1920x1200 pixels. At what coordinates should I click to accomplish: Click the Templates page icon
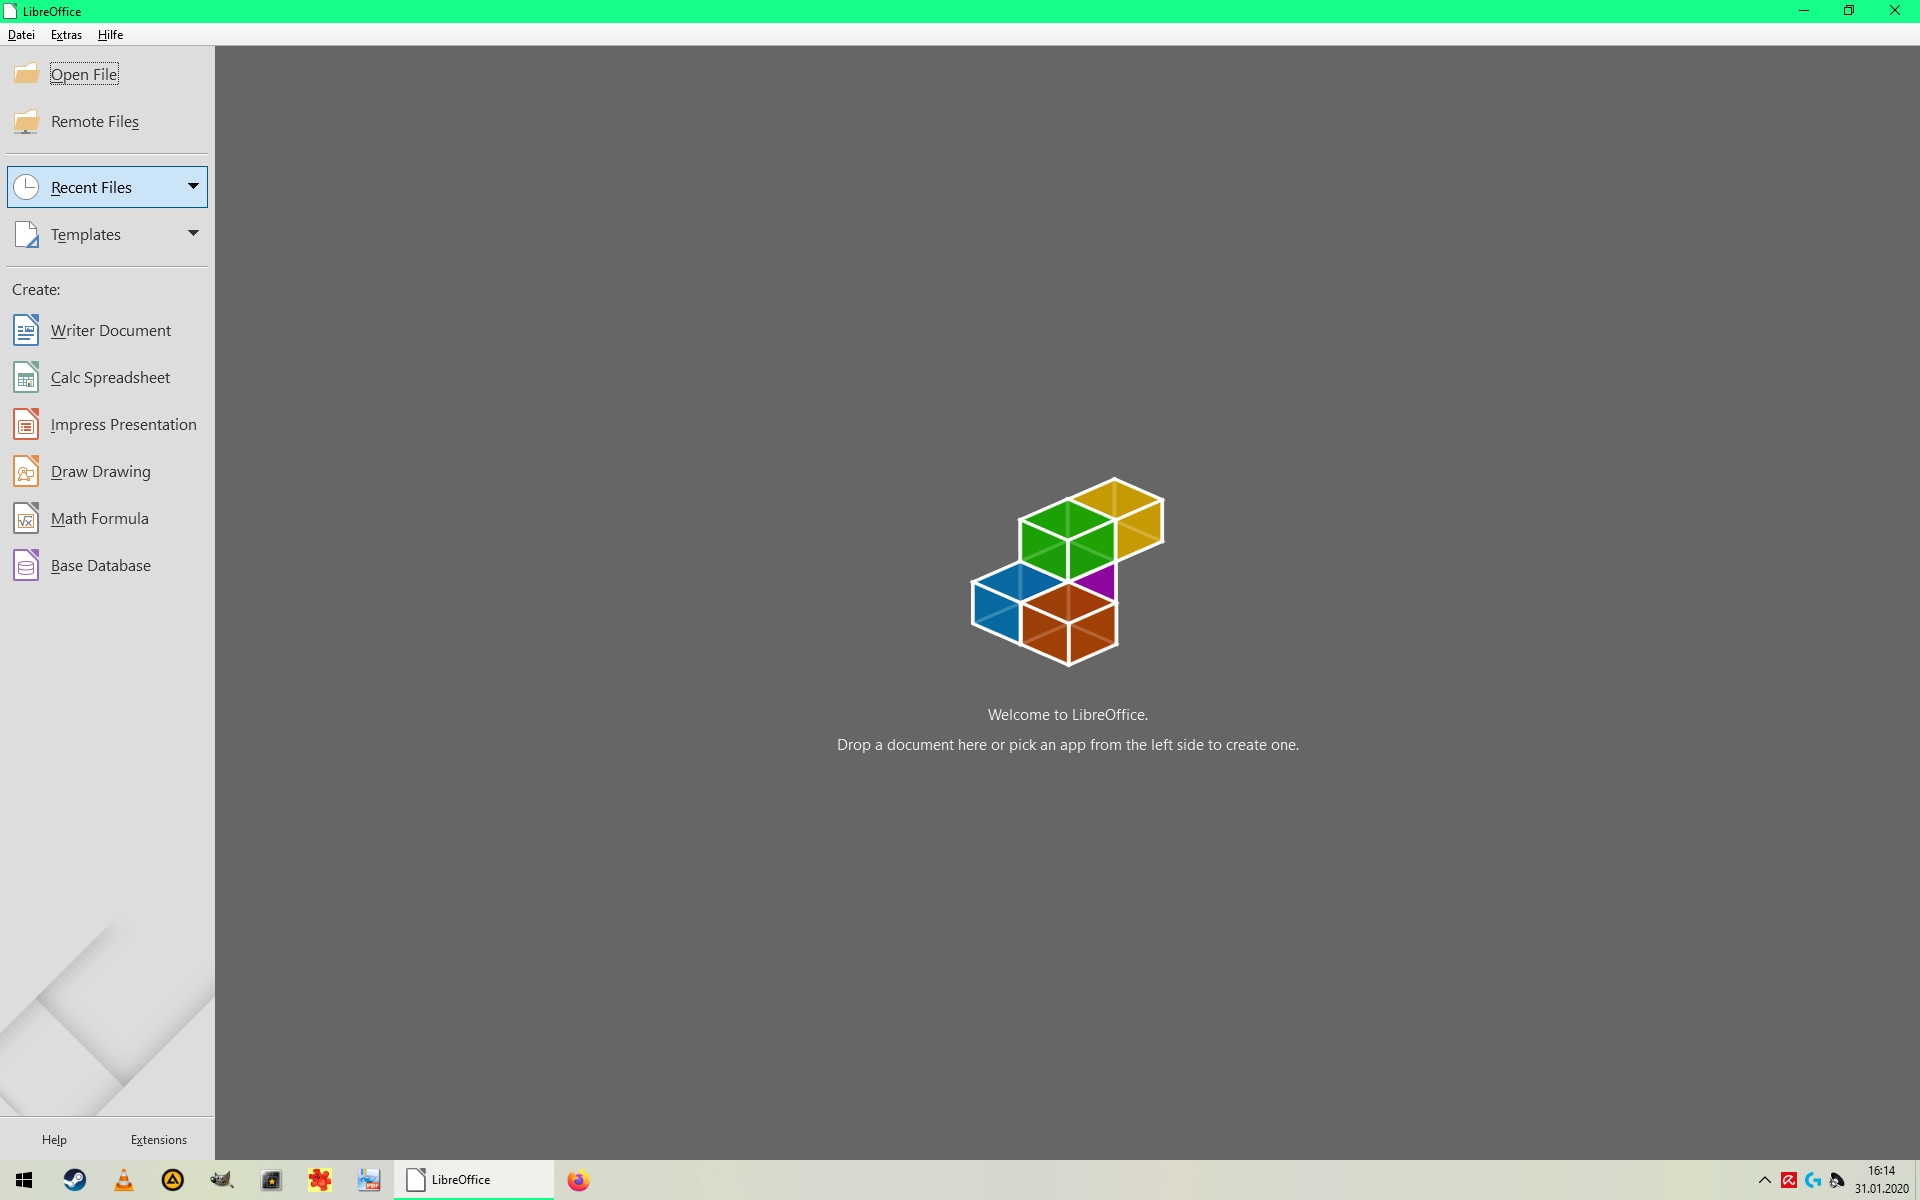pos(26,234)
